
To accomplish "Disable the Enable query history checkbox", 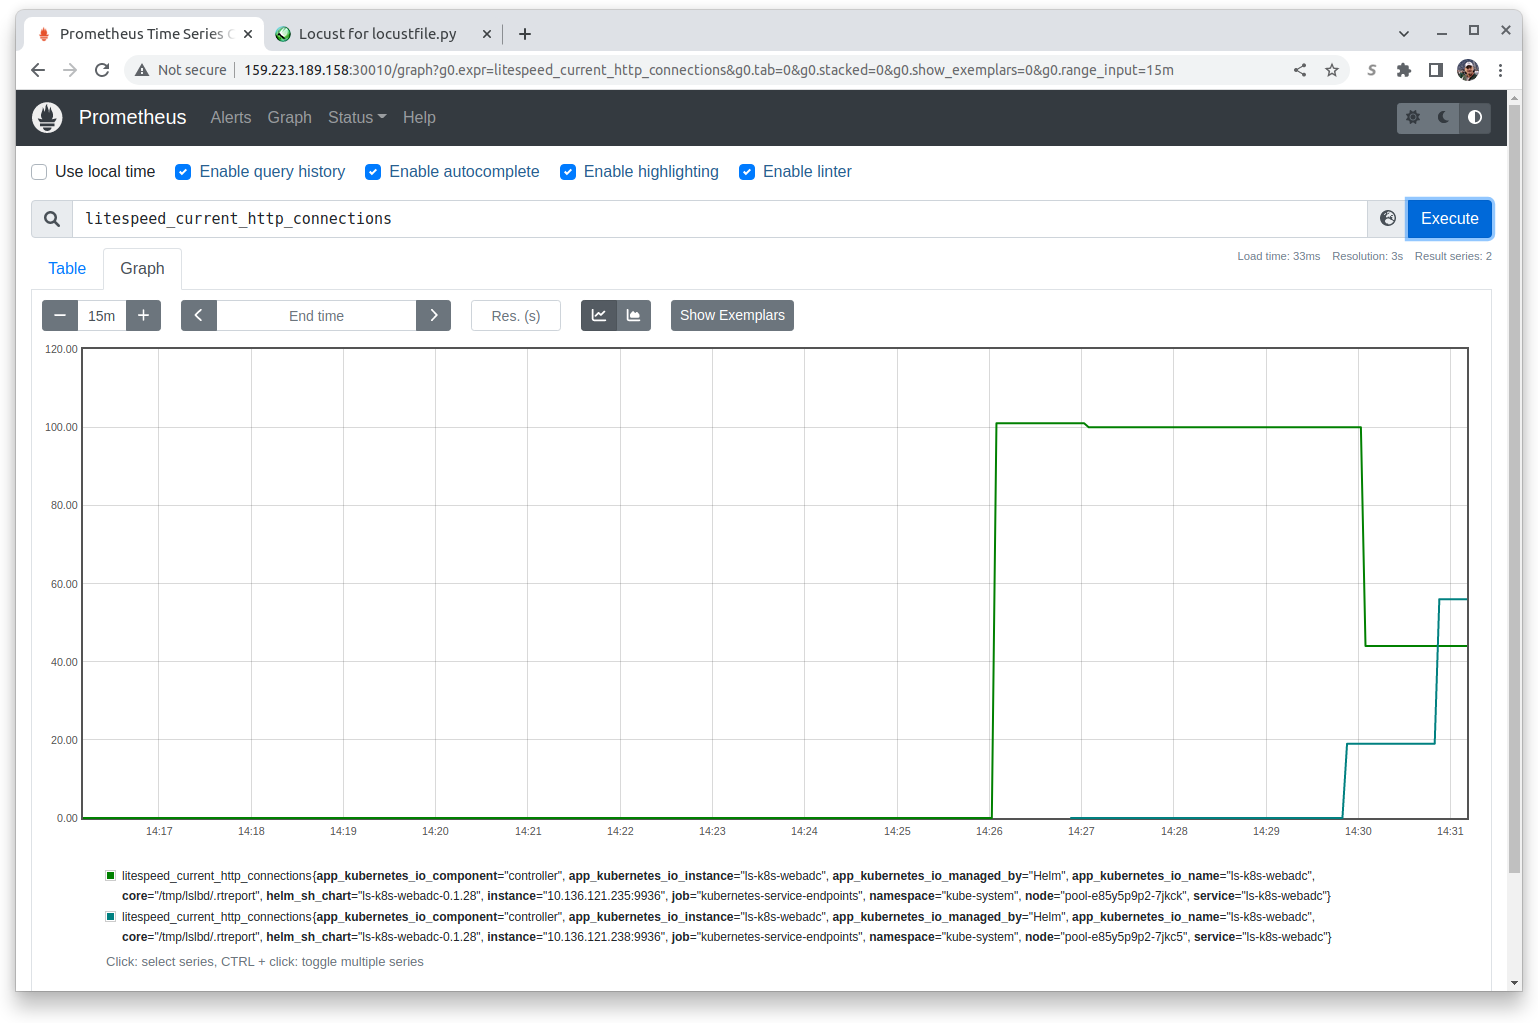I will [183, 172].
